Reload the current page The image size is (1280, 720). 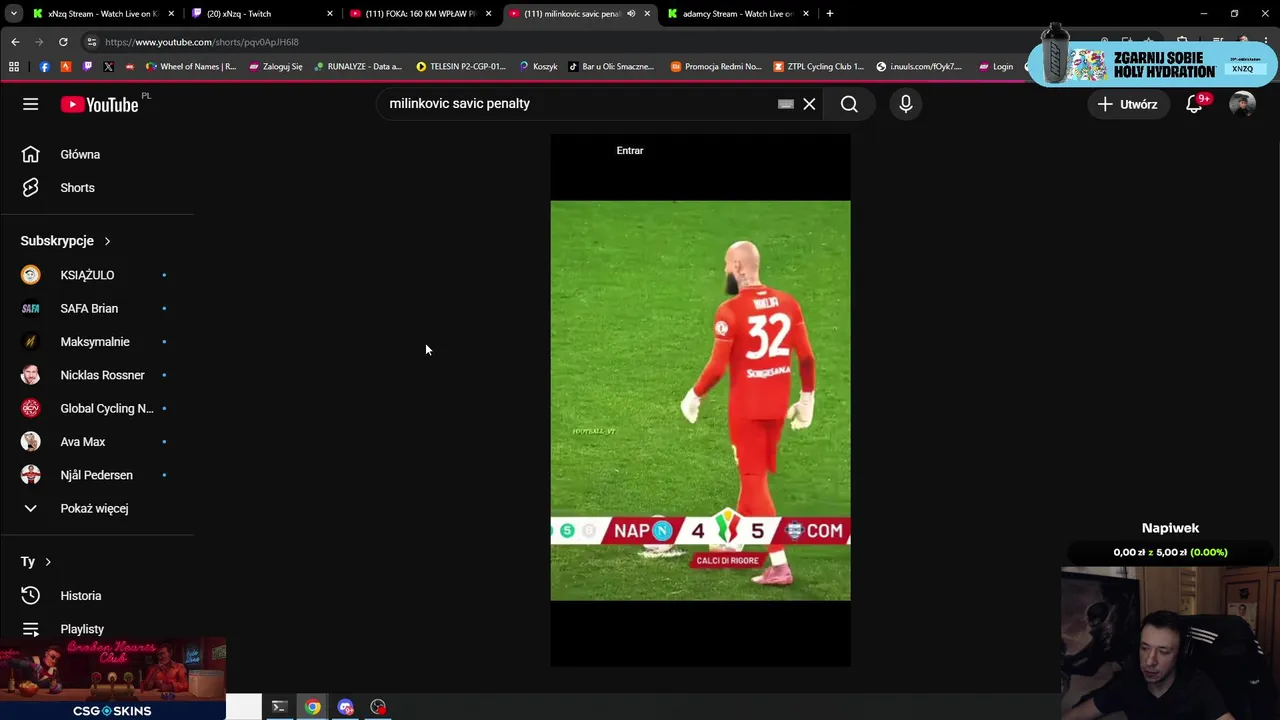pos(63,42)
